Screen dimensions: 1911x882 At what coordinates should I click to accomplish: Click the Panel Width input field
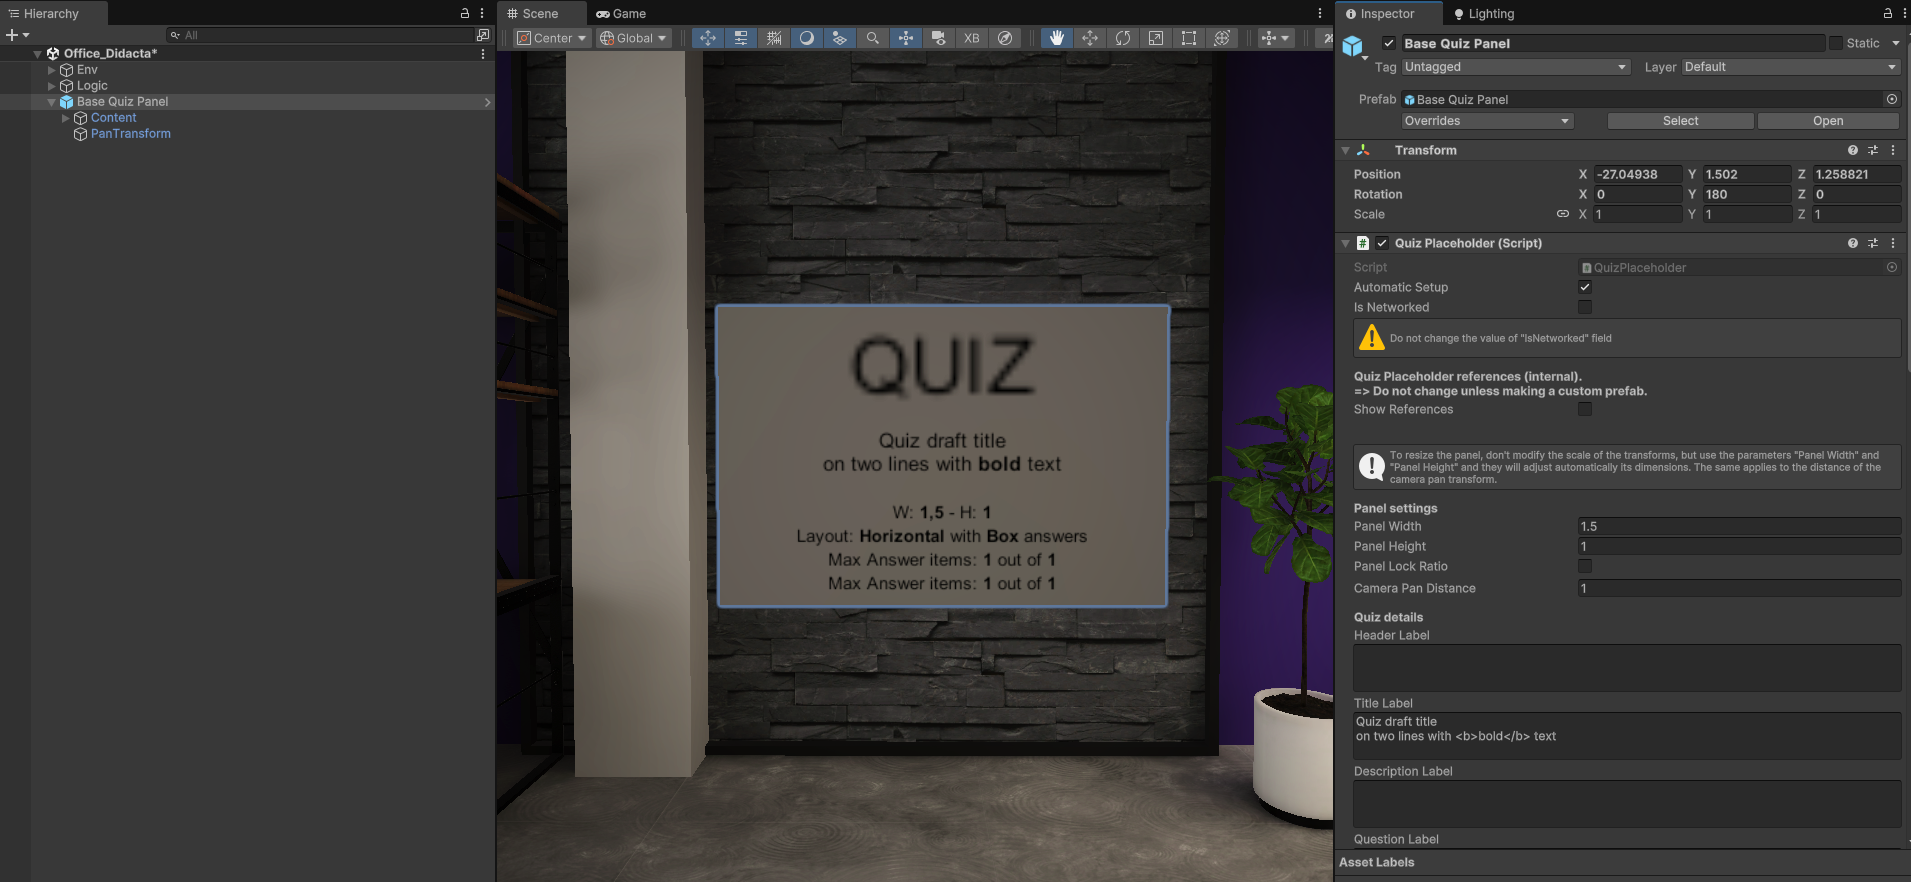point(1738,526)
